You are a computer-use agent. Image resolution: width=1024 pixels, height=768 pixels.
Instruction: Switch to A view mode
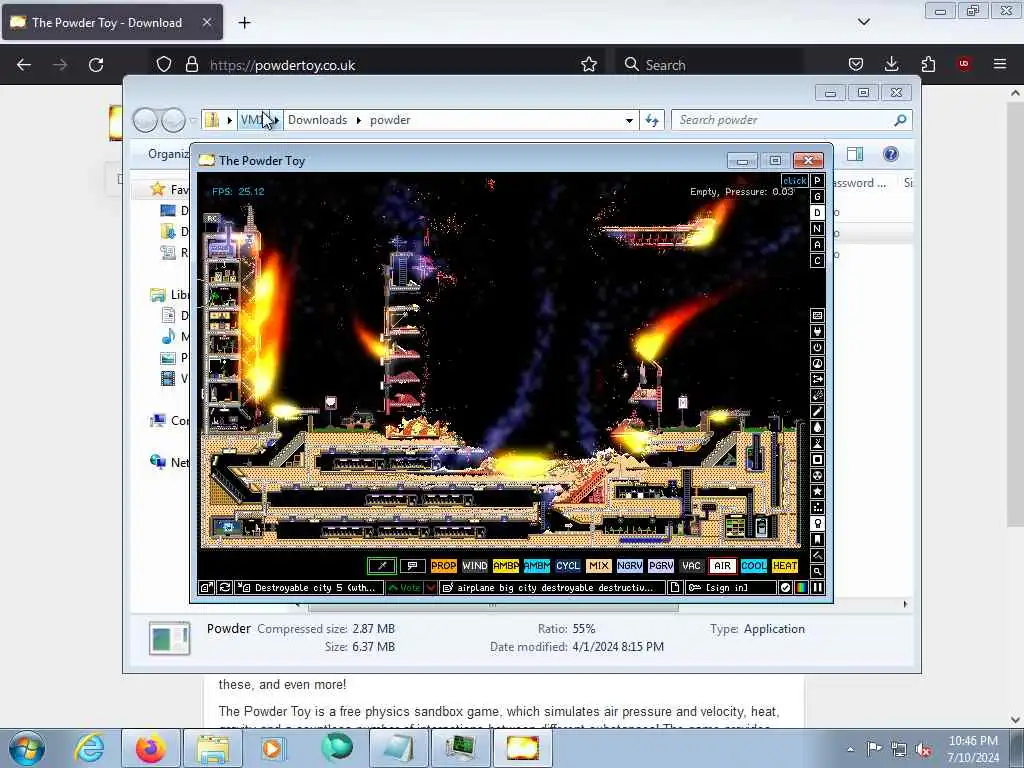[x=817, y=244]
